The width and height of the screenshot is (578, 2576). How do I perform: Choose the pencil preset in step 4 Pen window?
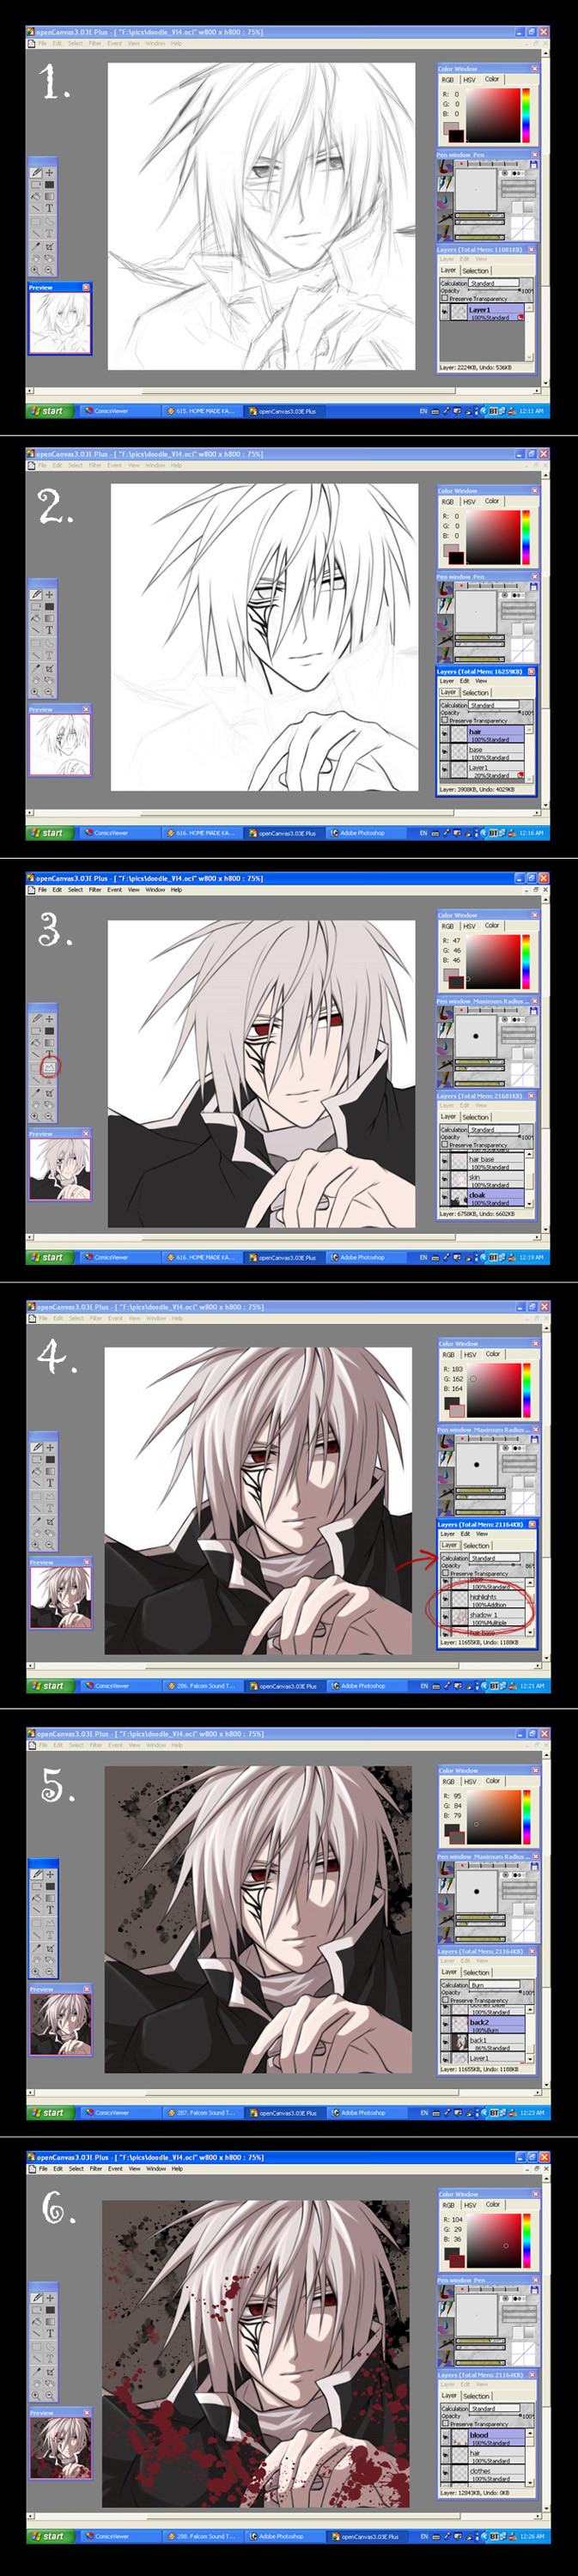[x=447, y=1458]
